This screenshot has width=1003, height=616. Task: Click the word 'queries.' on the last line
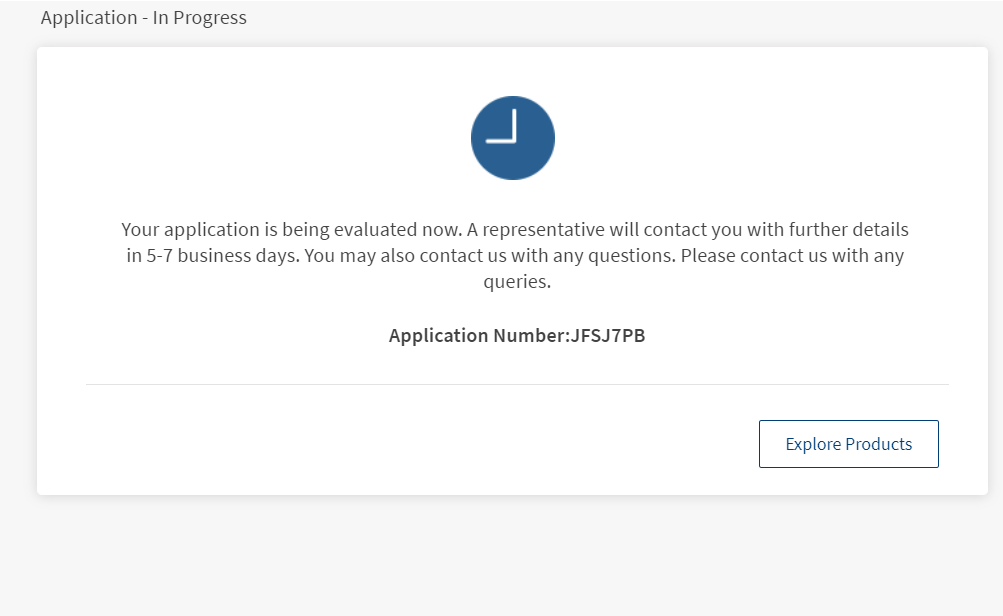[517, 281]
